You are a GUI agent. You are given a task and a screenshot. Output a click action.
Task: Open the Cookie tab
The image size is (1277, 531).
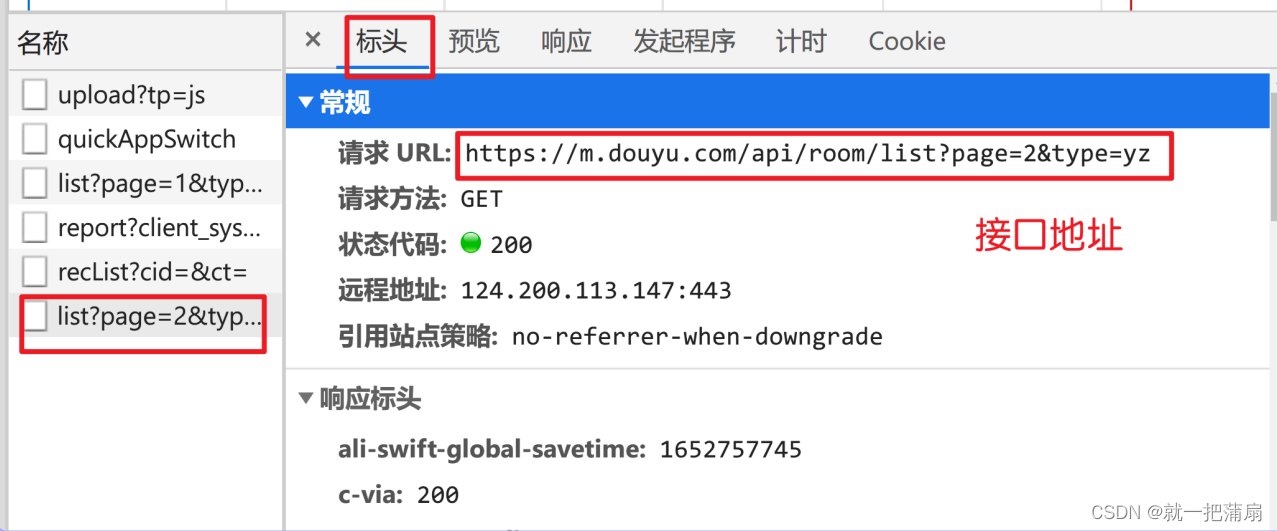pos(907,41)
